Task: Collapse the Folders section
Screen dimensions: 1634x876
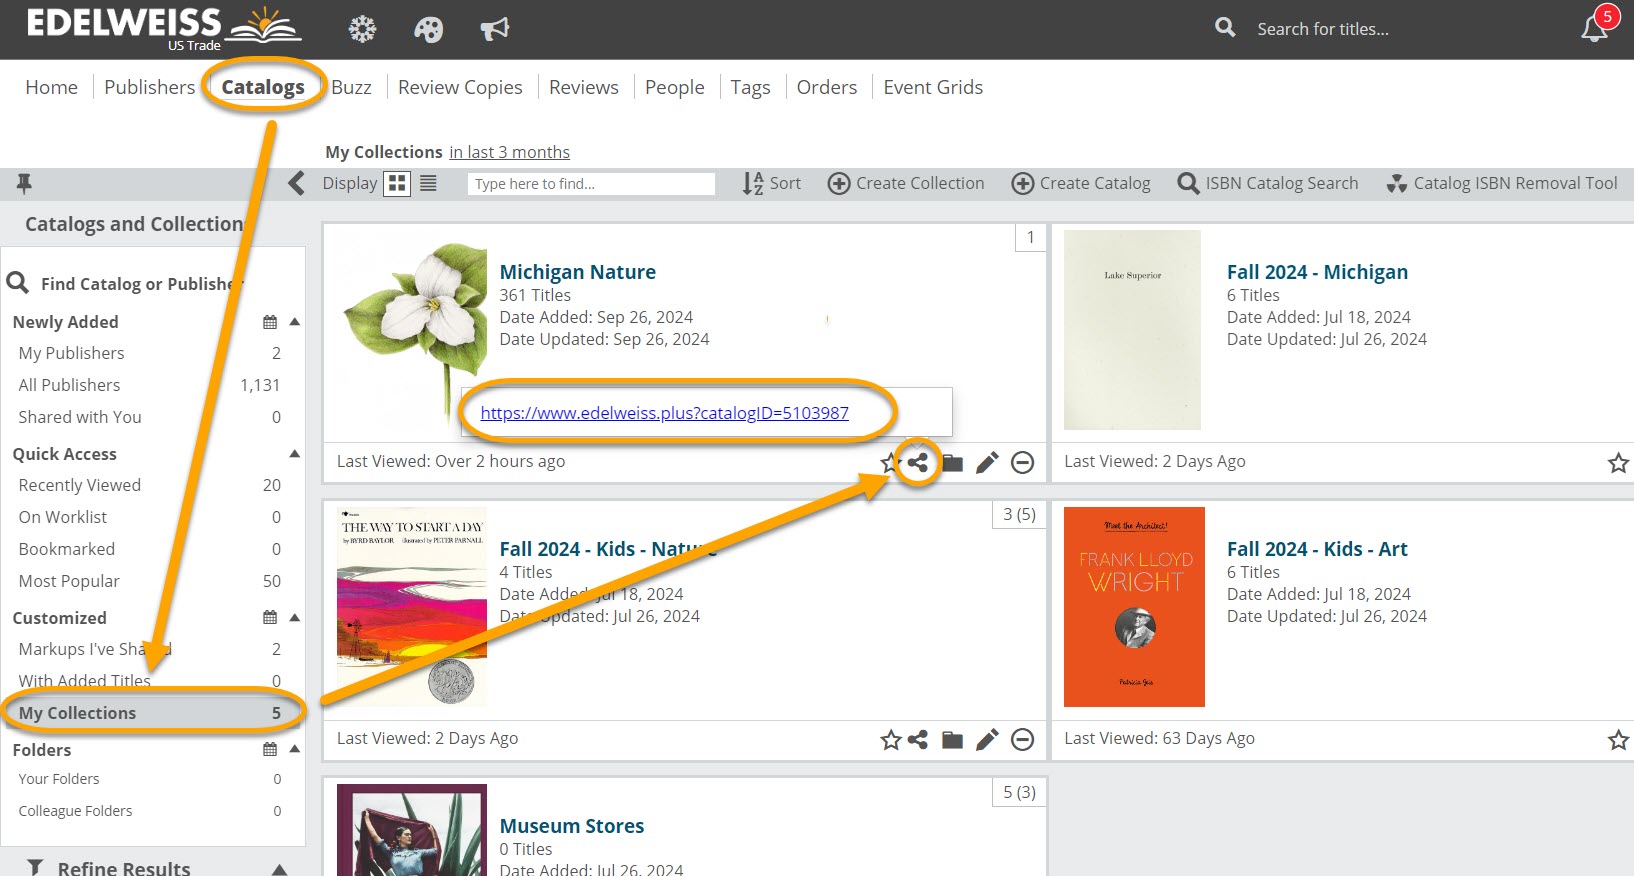Action: click(294, 749)
